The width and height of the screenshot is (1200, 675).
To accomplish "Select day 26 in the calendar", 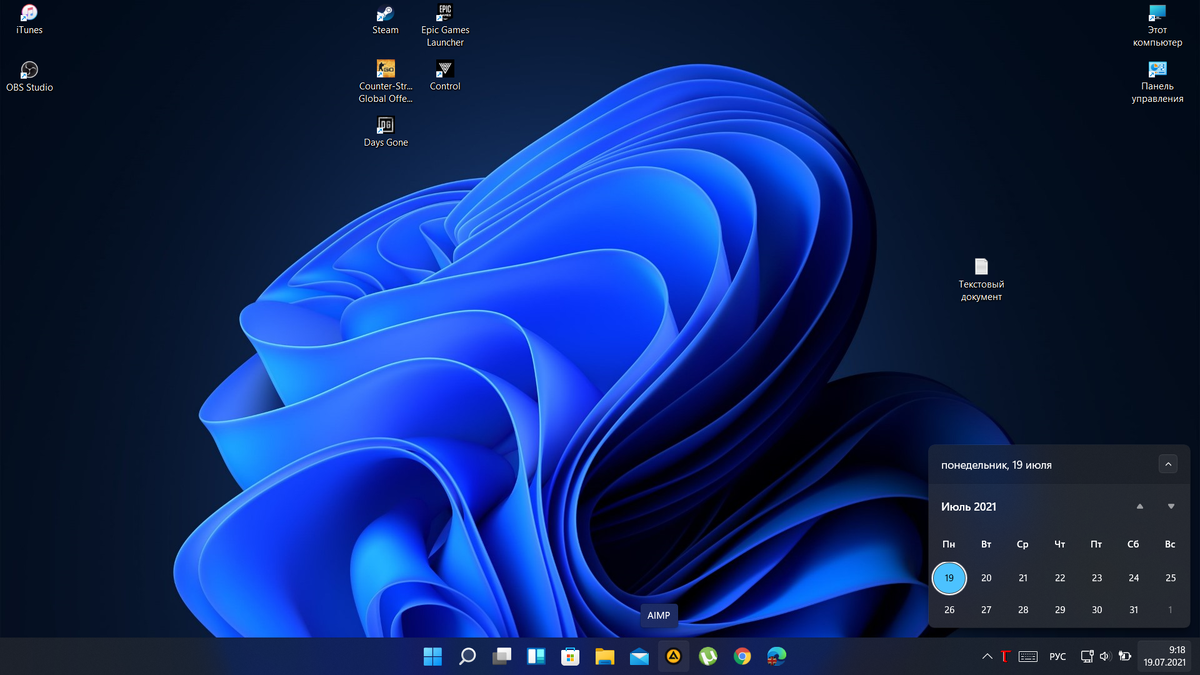I will tap(949, 610).
